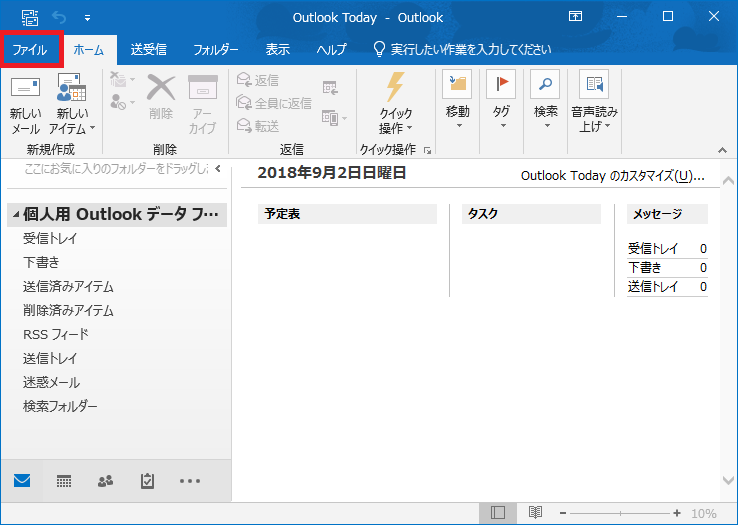
Task: Click zoom in plus button
Action: coord(677,513)
